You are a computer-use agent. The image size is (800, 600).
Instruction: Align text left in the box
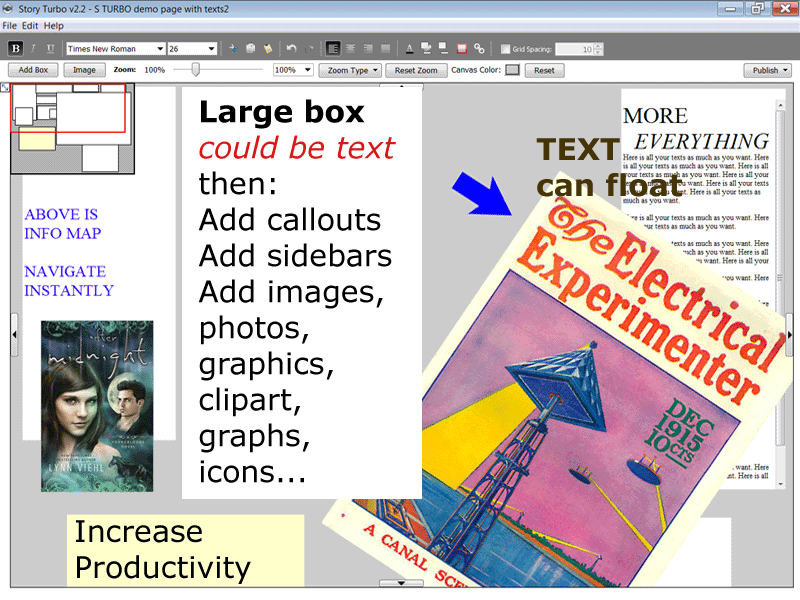tap(333, 48)
